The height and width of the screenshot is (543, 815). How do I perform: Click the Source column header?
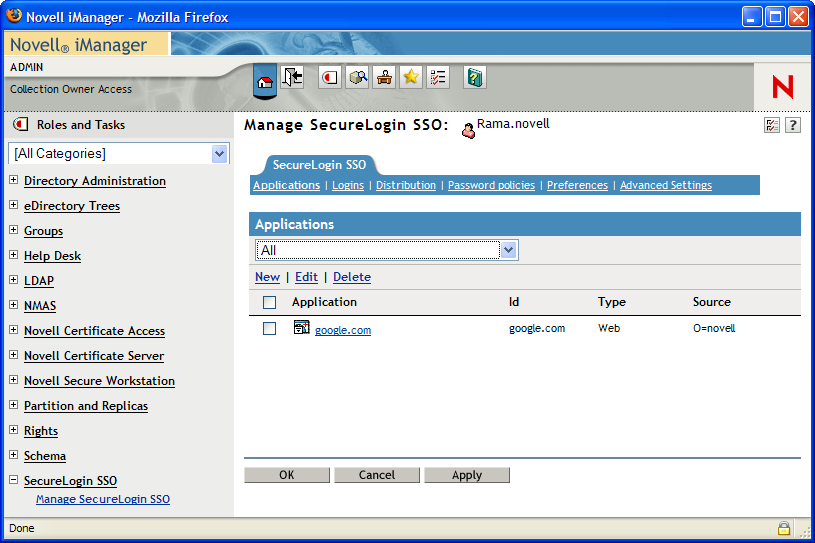click(712, 302)
